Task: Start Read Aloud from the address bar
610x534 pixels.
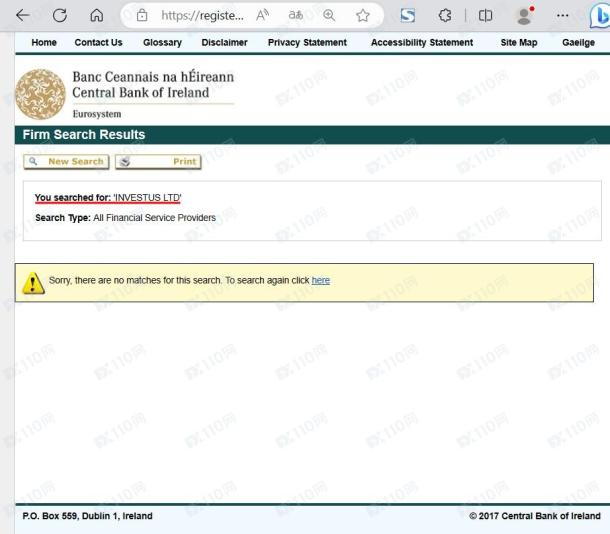Action: [263, 16]
